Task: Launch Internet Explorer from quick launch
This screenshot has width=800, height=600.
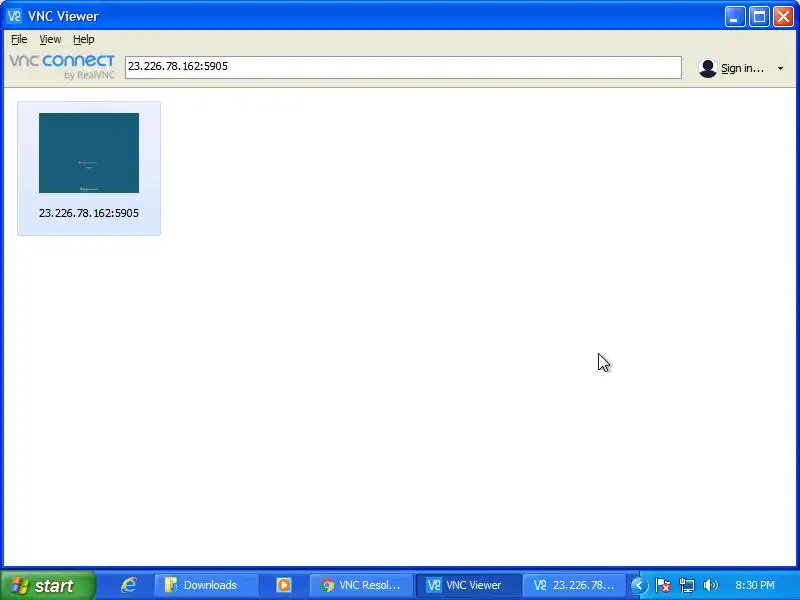Action: point(128,585)
